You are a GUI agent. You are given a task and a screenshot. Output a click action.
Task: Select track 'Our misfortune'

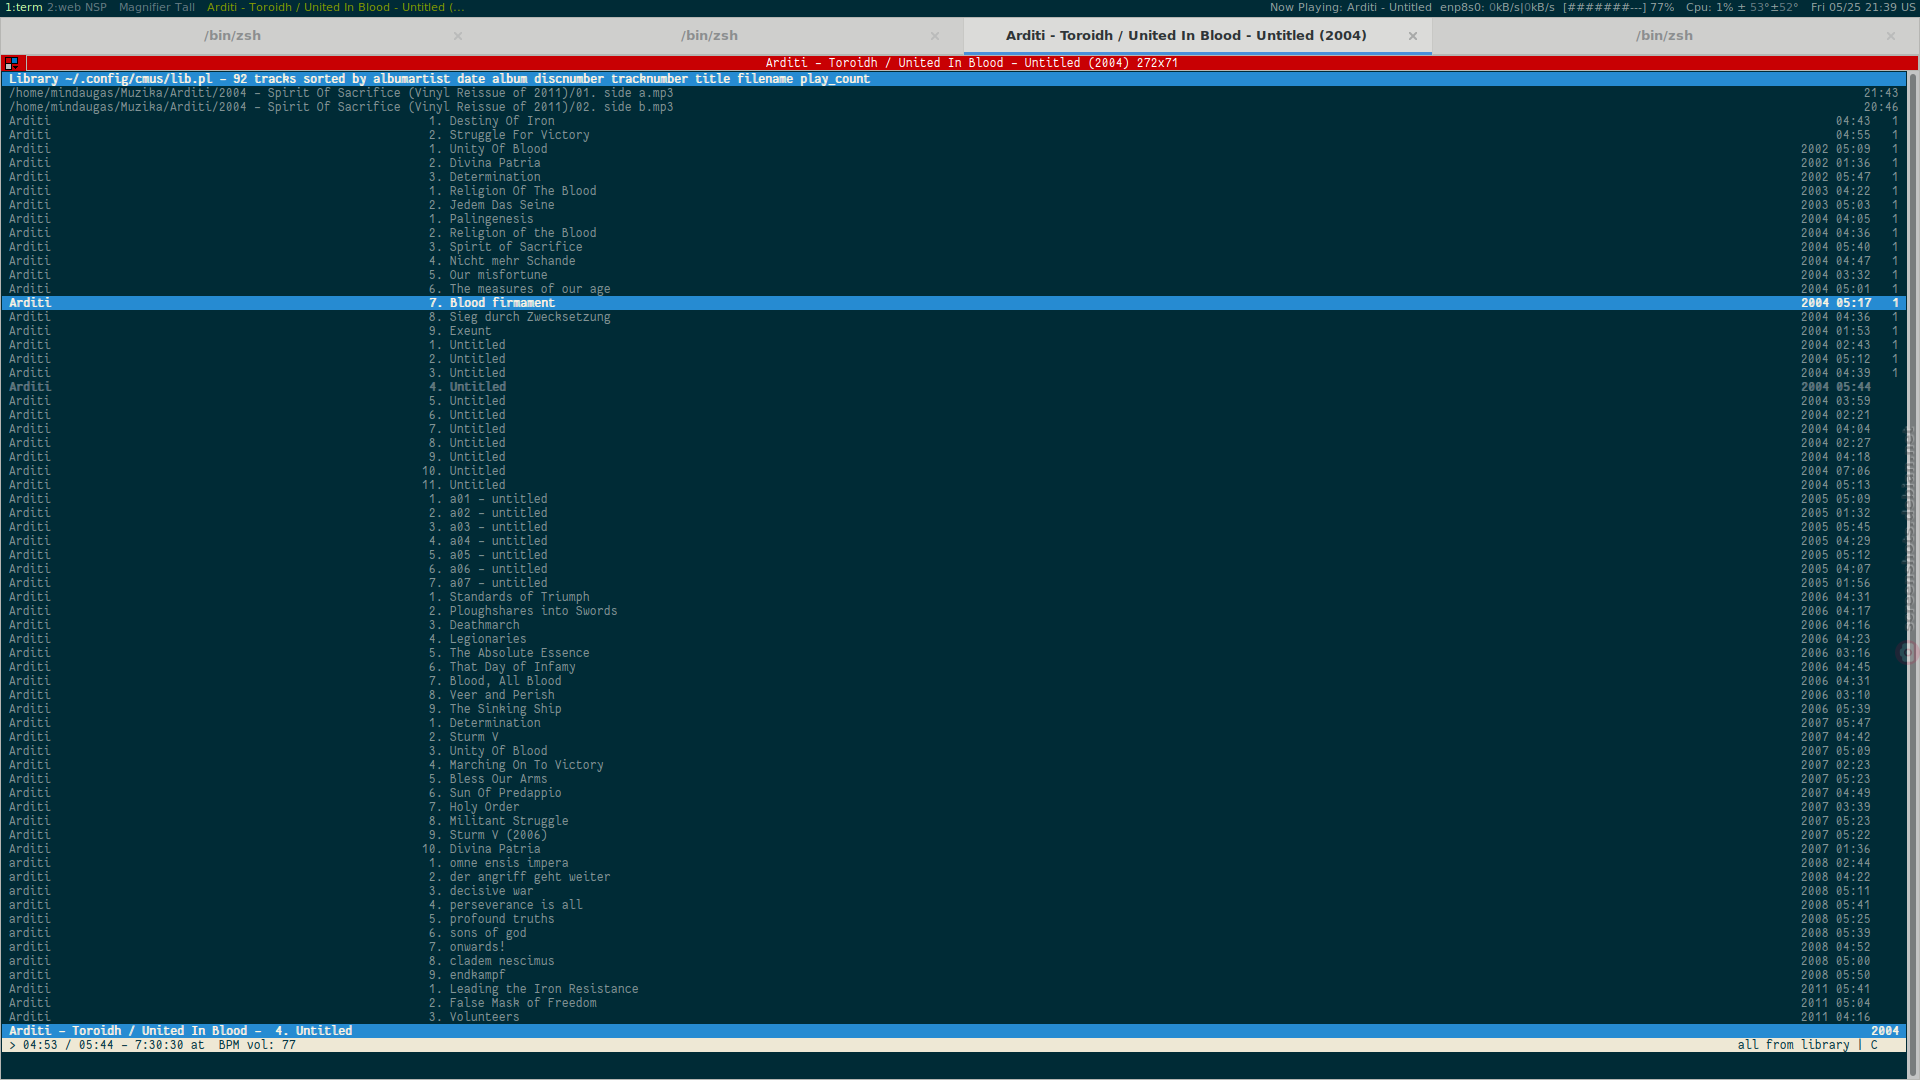[953, 275]
